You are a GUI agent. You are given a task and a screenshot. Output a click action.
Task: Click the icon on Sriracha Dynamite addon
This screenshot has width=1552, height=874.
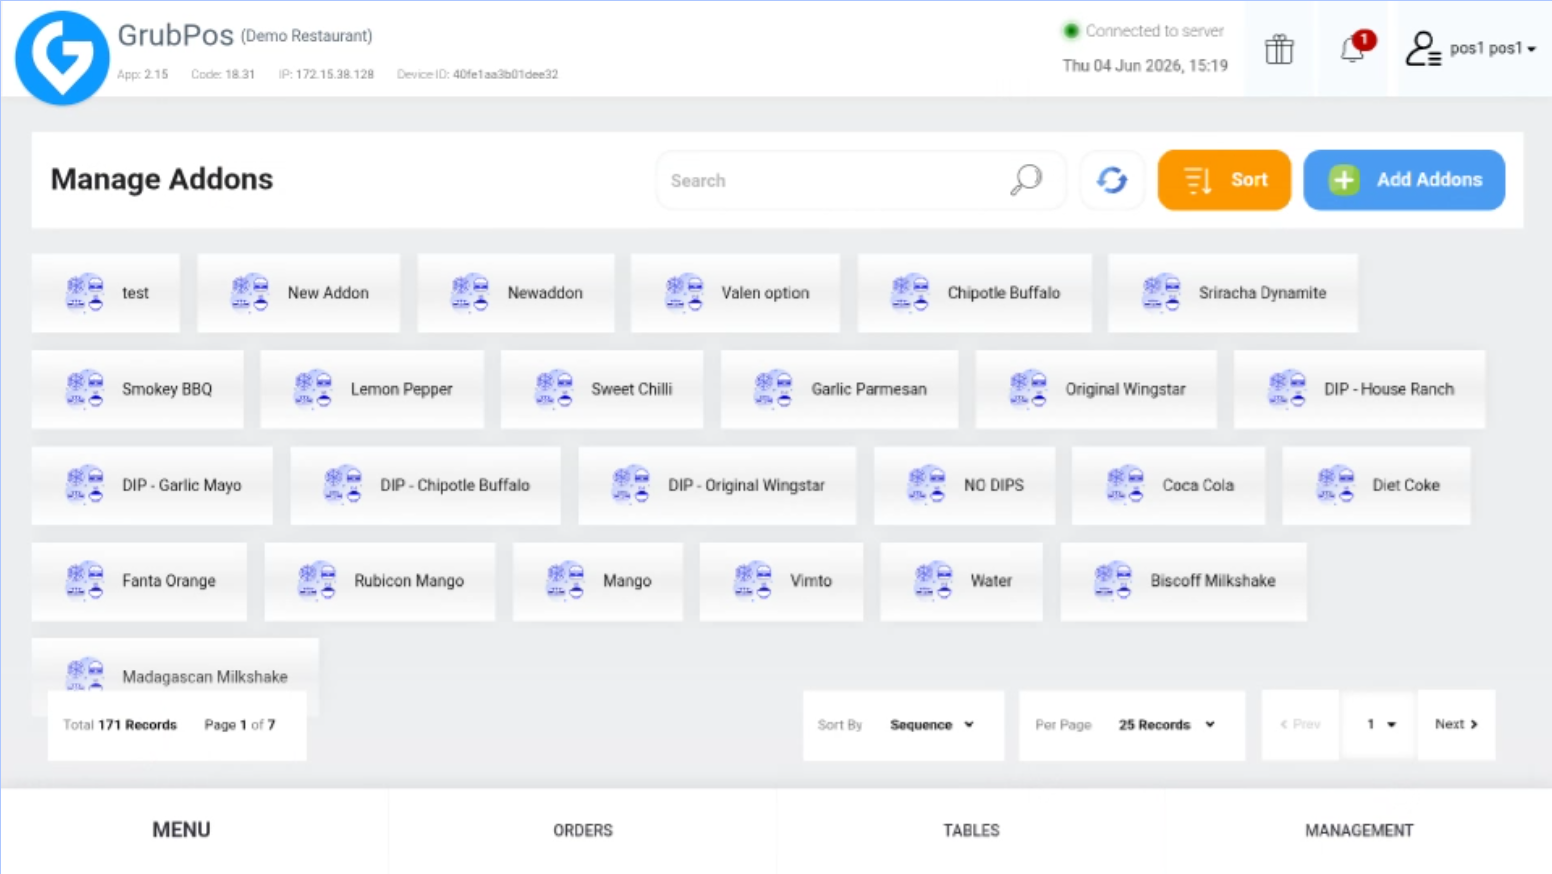[1162, 293]
